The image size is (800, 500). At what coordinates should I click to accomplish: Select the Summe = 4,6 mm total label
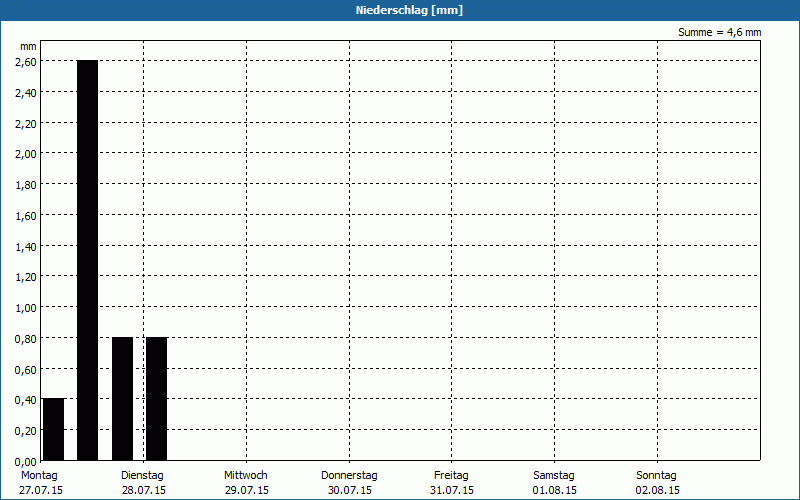coord(719,32)
